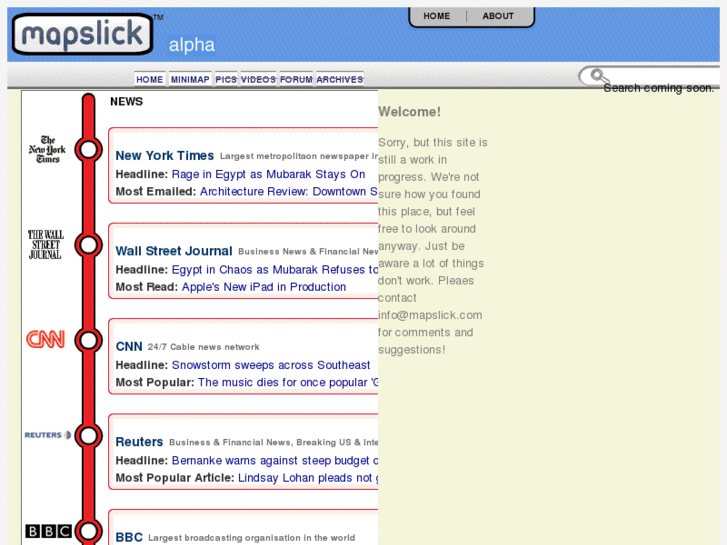The image size is (727, 545).
Task: Open the PICS menu item
Action: click(226, 79)
